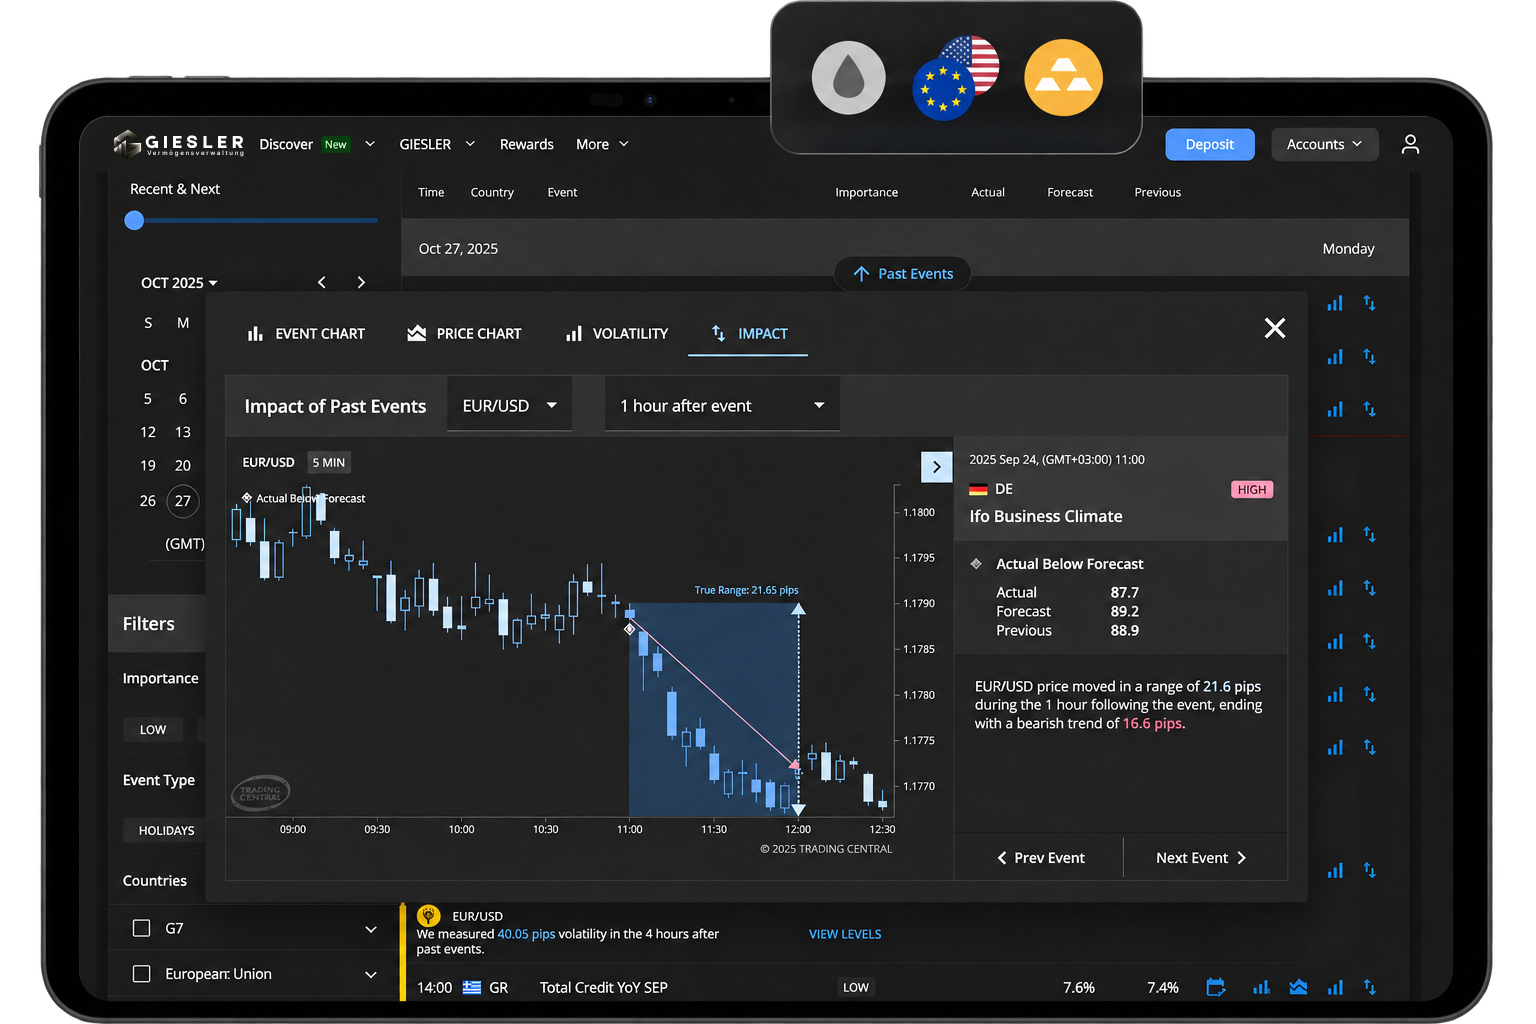The width and height of the screenshot is (1536, 1024).
Task: Open the Discover menu
Action: point(317,144)
